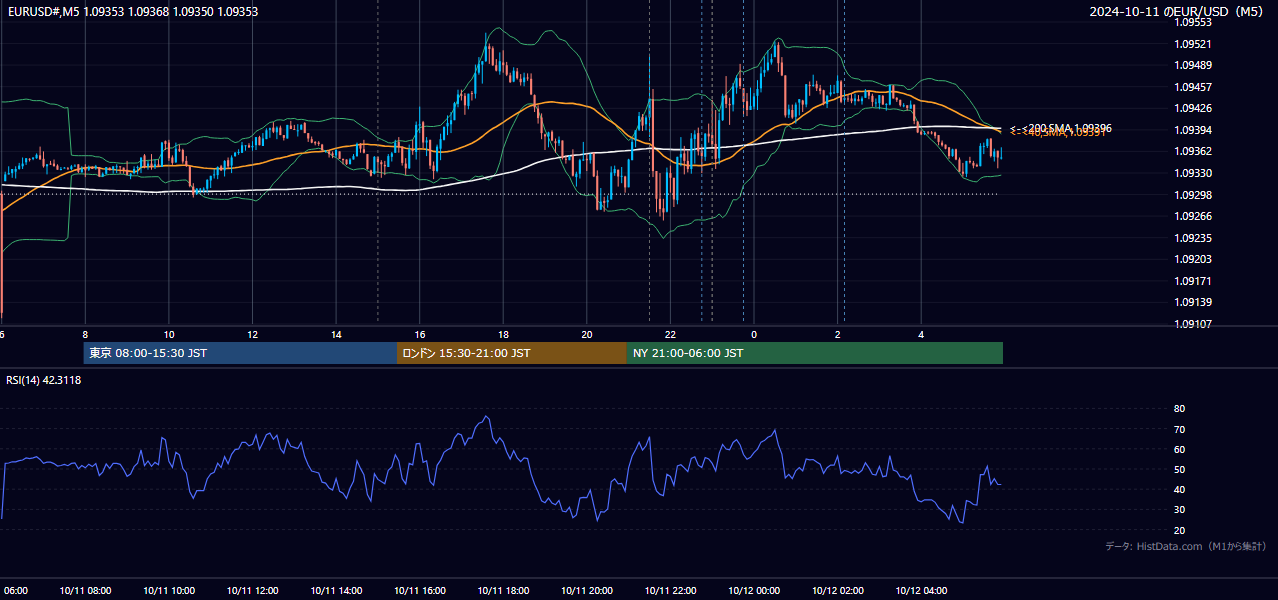This screenshot has width=1278, height=600.
Task: Click hour label 18 under price chart
Action: 503,334
